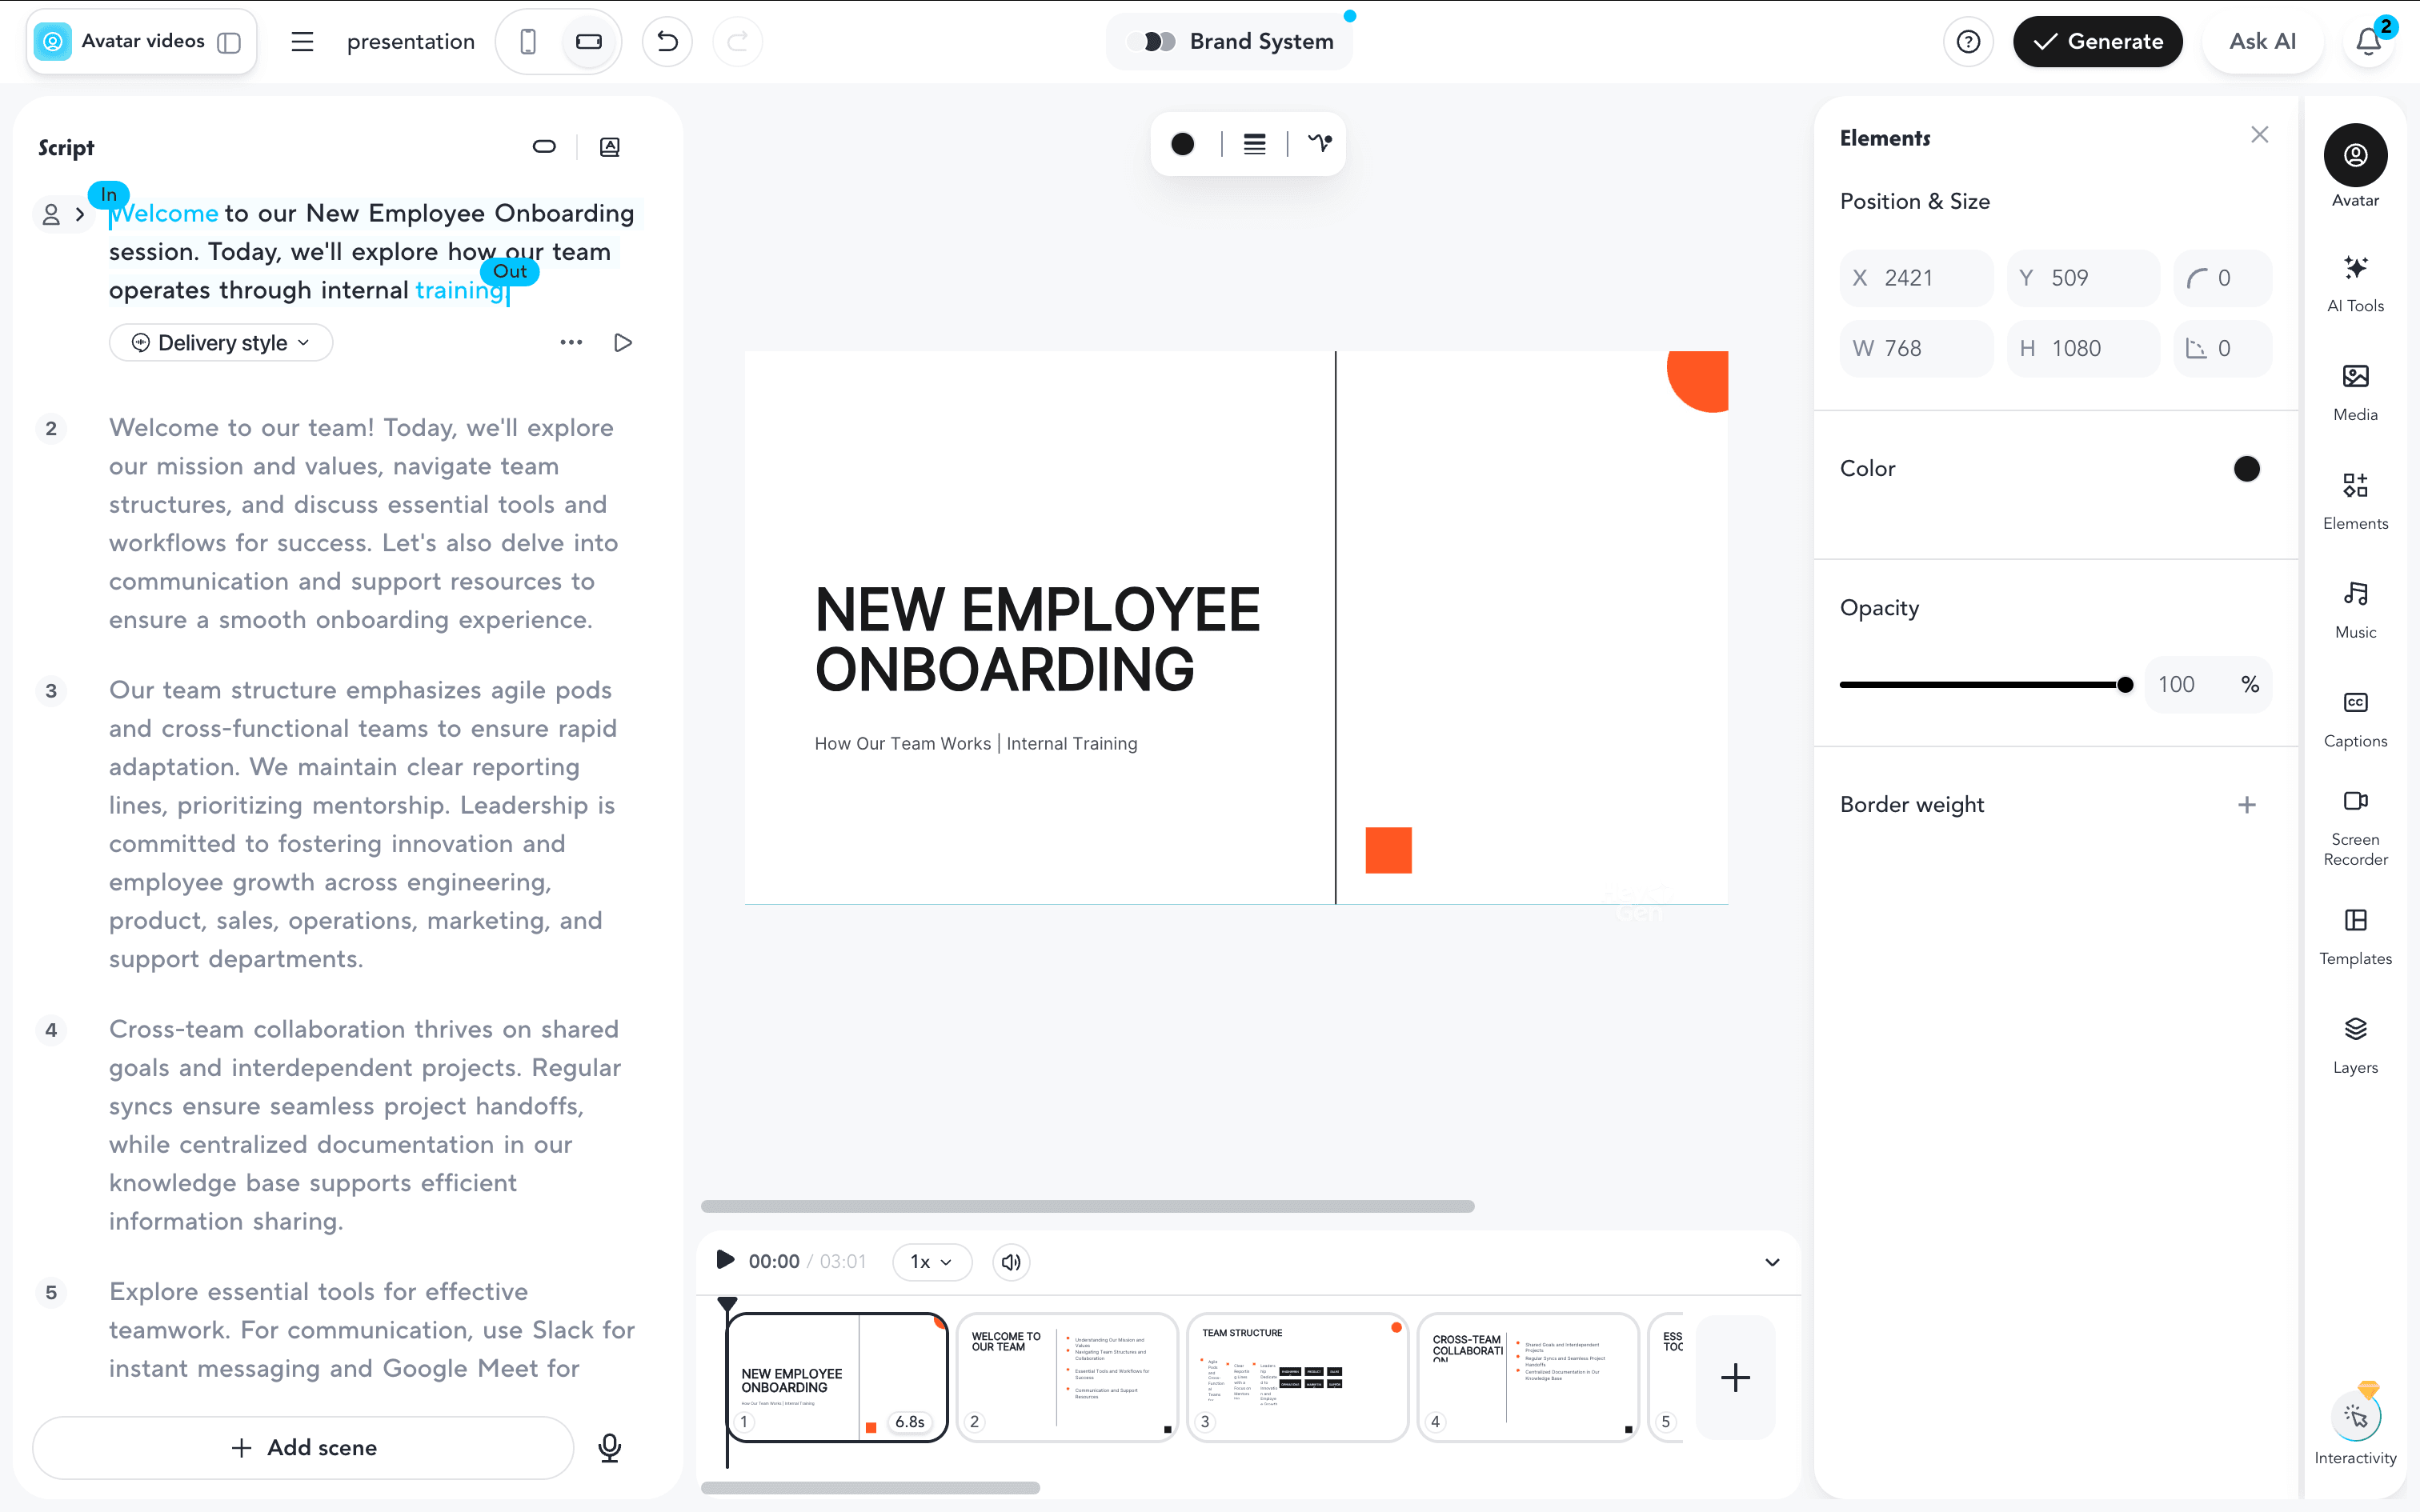Expand the Delivery style dropdown
2420x1512 pixels.
(x=221, y=343)
